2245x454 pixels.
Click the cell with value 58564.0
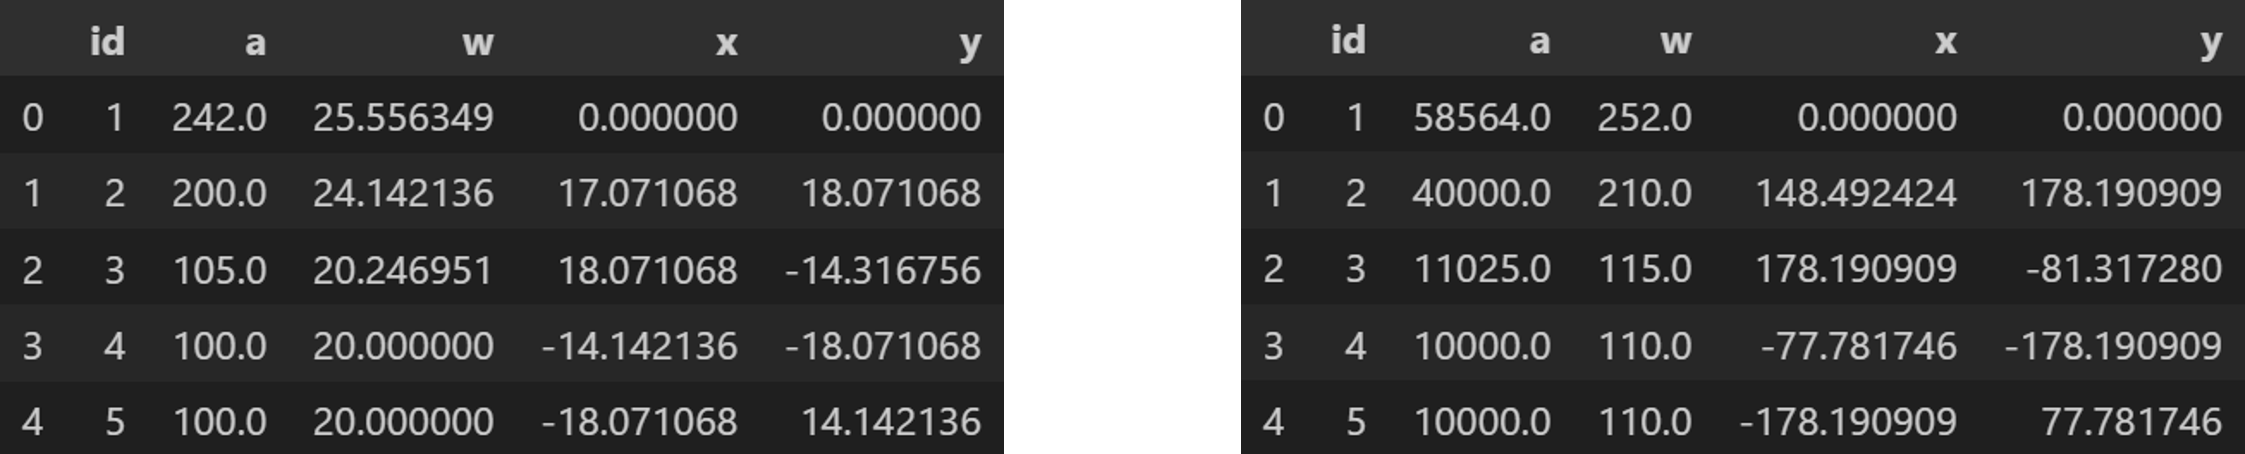tap(1482, 118)
